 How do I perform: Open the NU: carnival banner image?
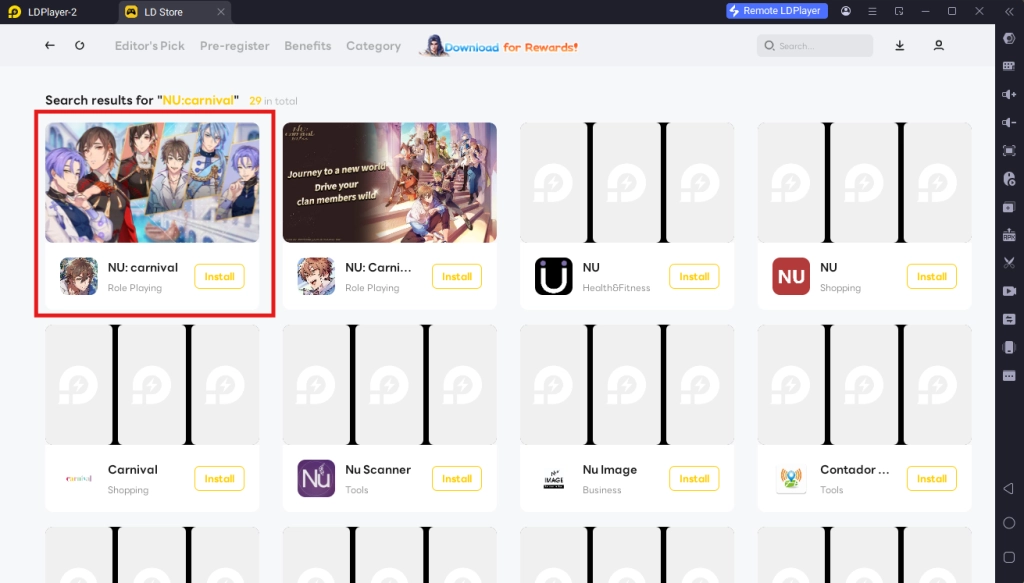pyautogui.click(x=152, y=183)
